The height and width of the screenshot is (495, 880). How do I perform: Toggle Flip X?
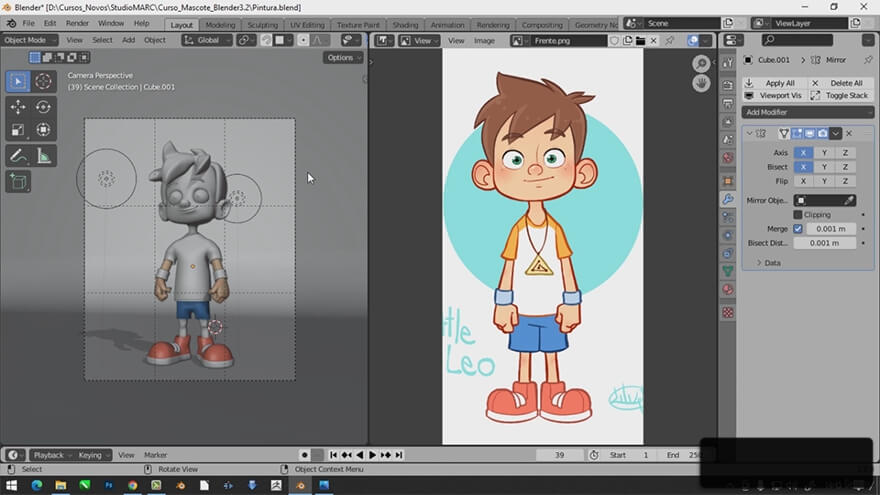click(803, 181)
